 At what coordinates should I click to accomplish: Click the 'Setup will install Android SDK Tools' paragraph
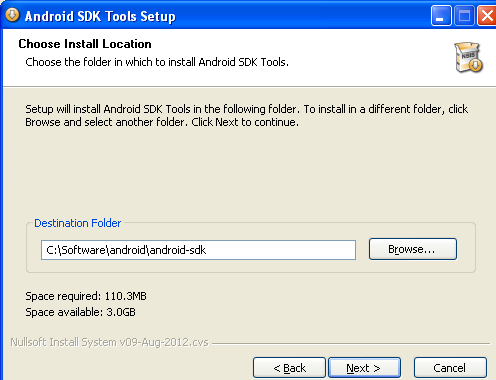click(x=247, y=115)
